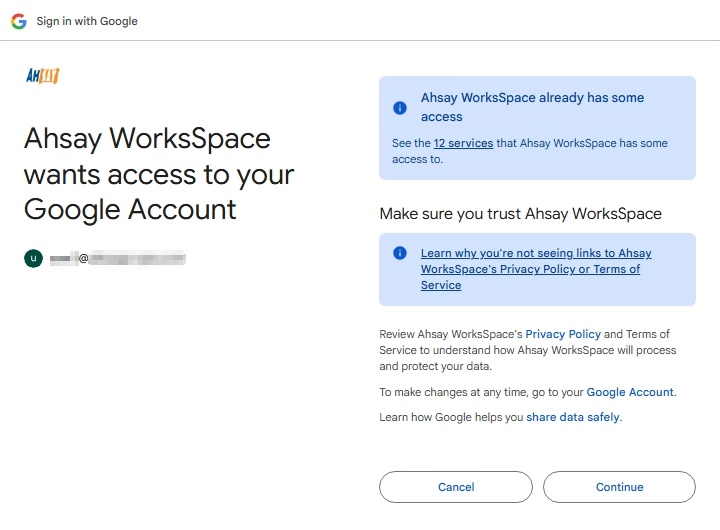This screenshot has width=720, height=530.
Task: Open the share data safely link
Action: [573, 417]
